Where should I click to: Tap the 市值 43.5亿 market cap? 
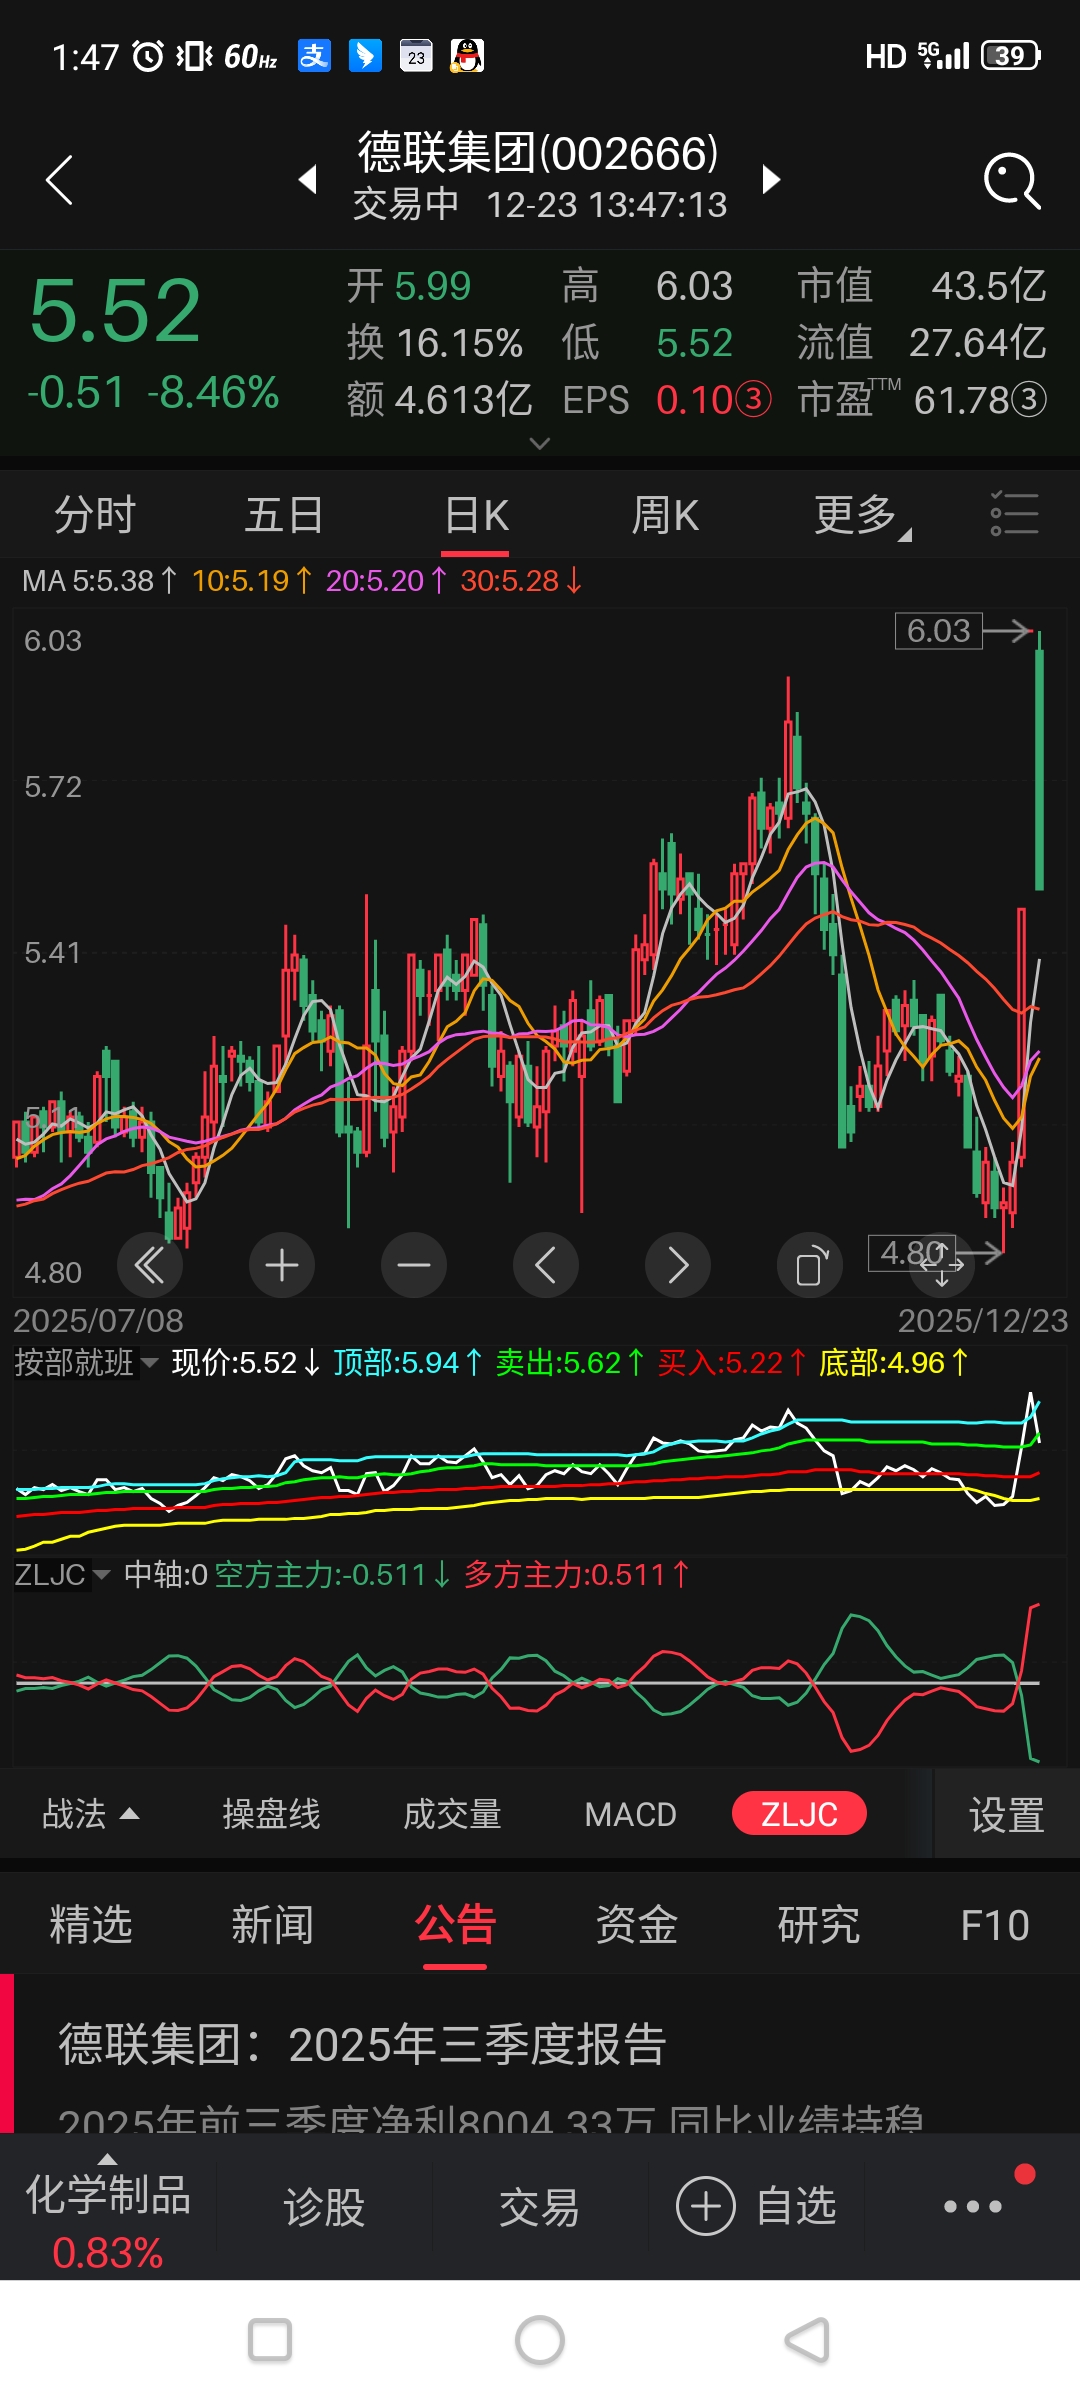922,286
